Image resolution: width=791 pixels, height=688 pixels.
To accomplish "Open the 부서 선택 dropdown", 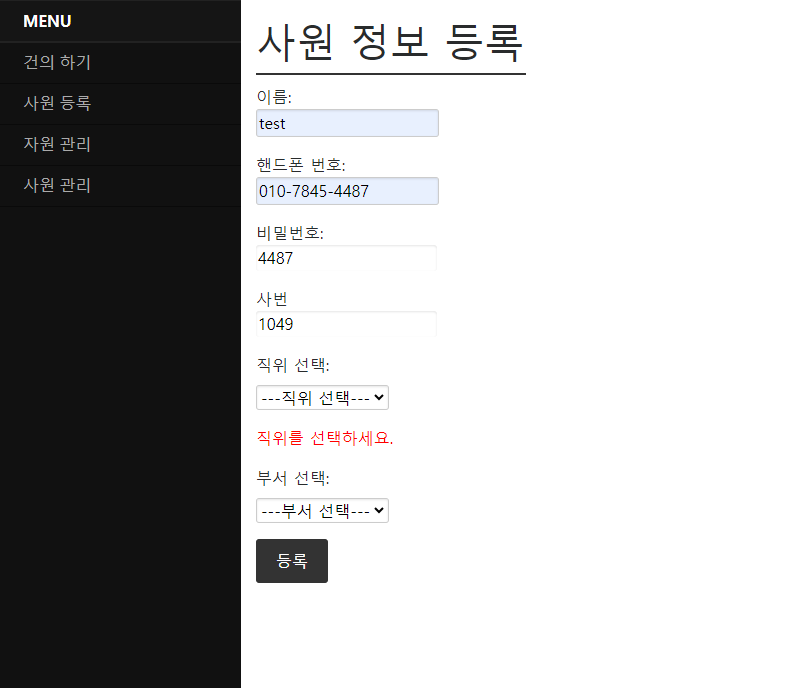I will pos(322,510).
